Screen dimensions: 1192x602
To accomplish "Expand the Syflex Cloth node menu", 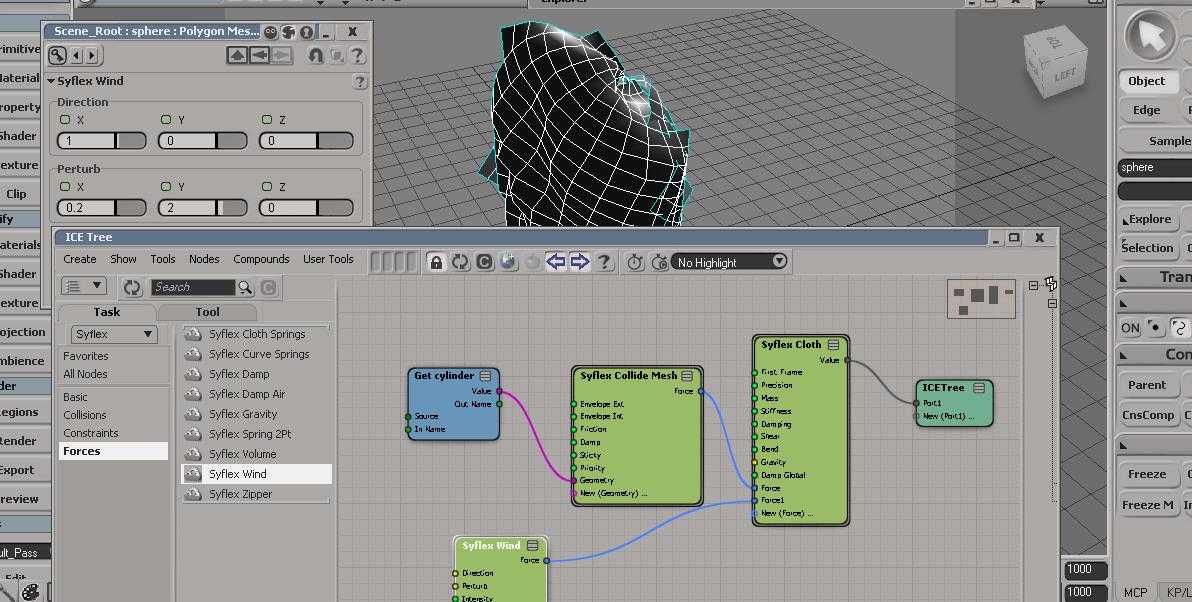I will coord(833,345).
